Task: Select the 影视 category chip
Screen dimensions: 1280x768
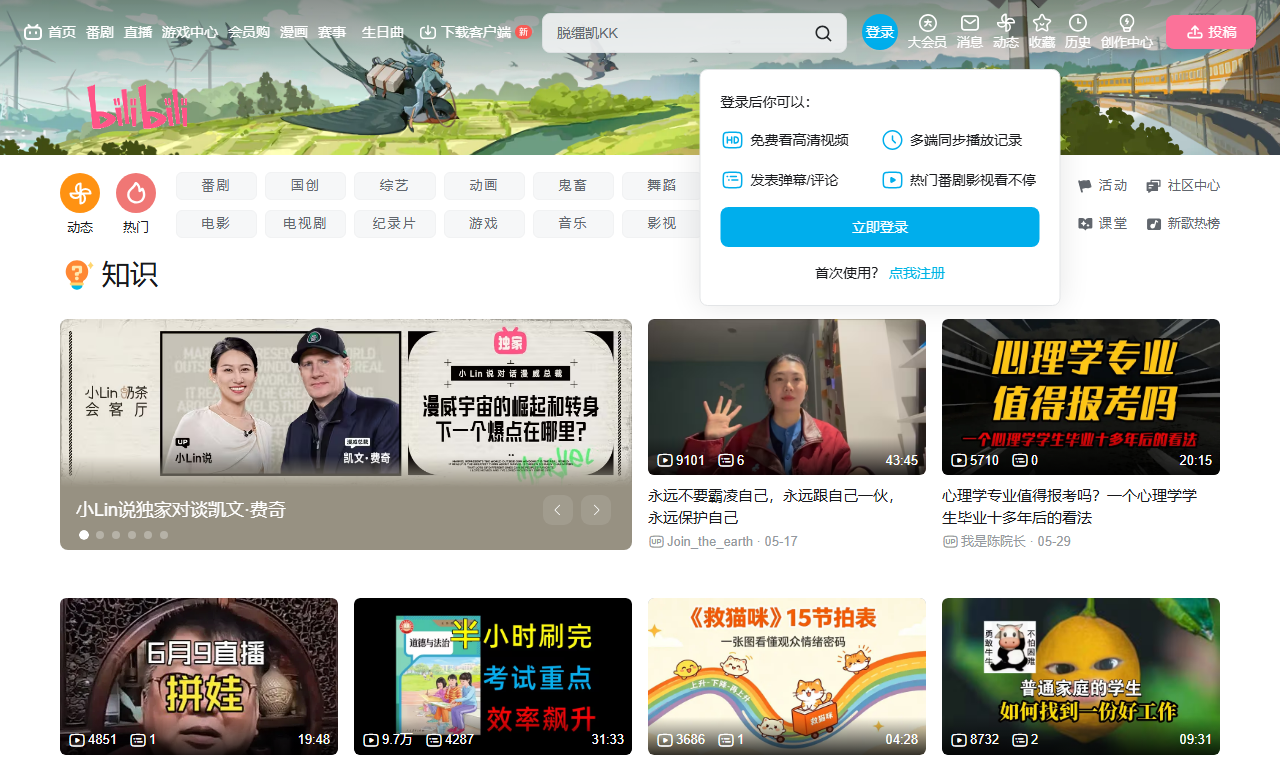Action: click(661, 224)
